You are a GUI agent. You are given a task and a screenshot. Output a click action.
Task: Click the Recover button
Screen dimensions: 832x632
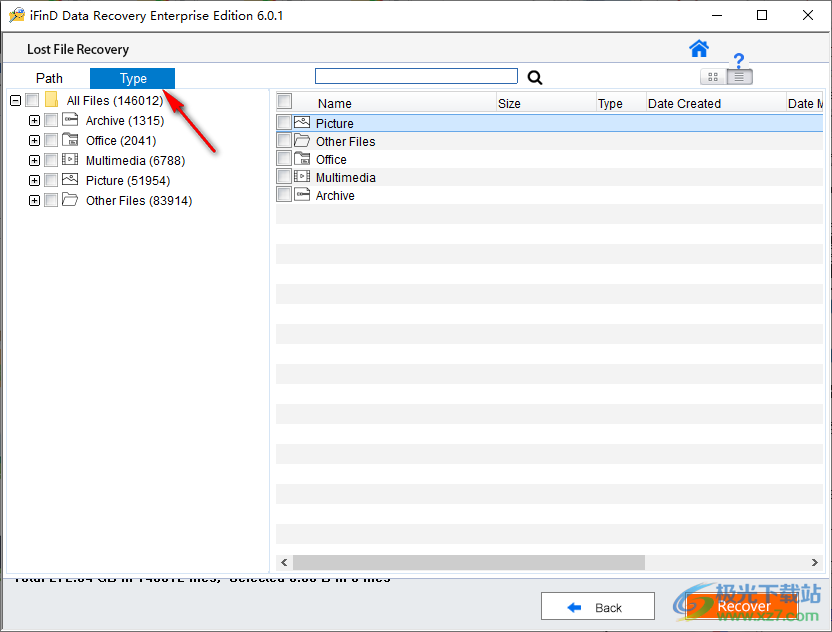click(744, 606)
